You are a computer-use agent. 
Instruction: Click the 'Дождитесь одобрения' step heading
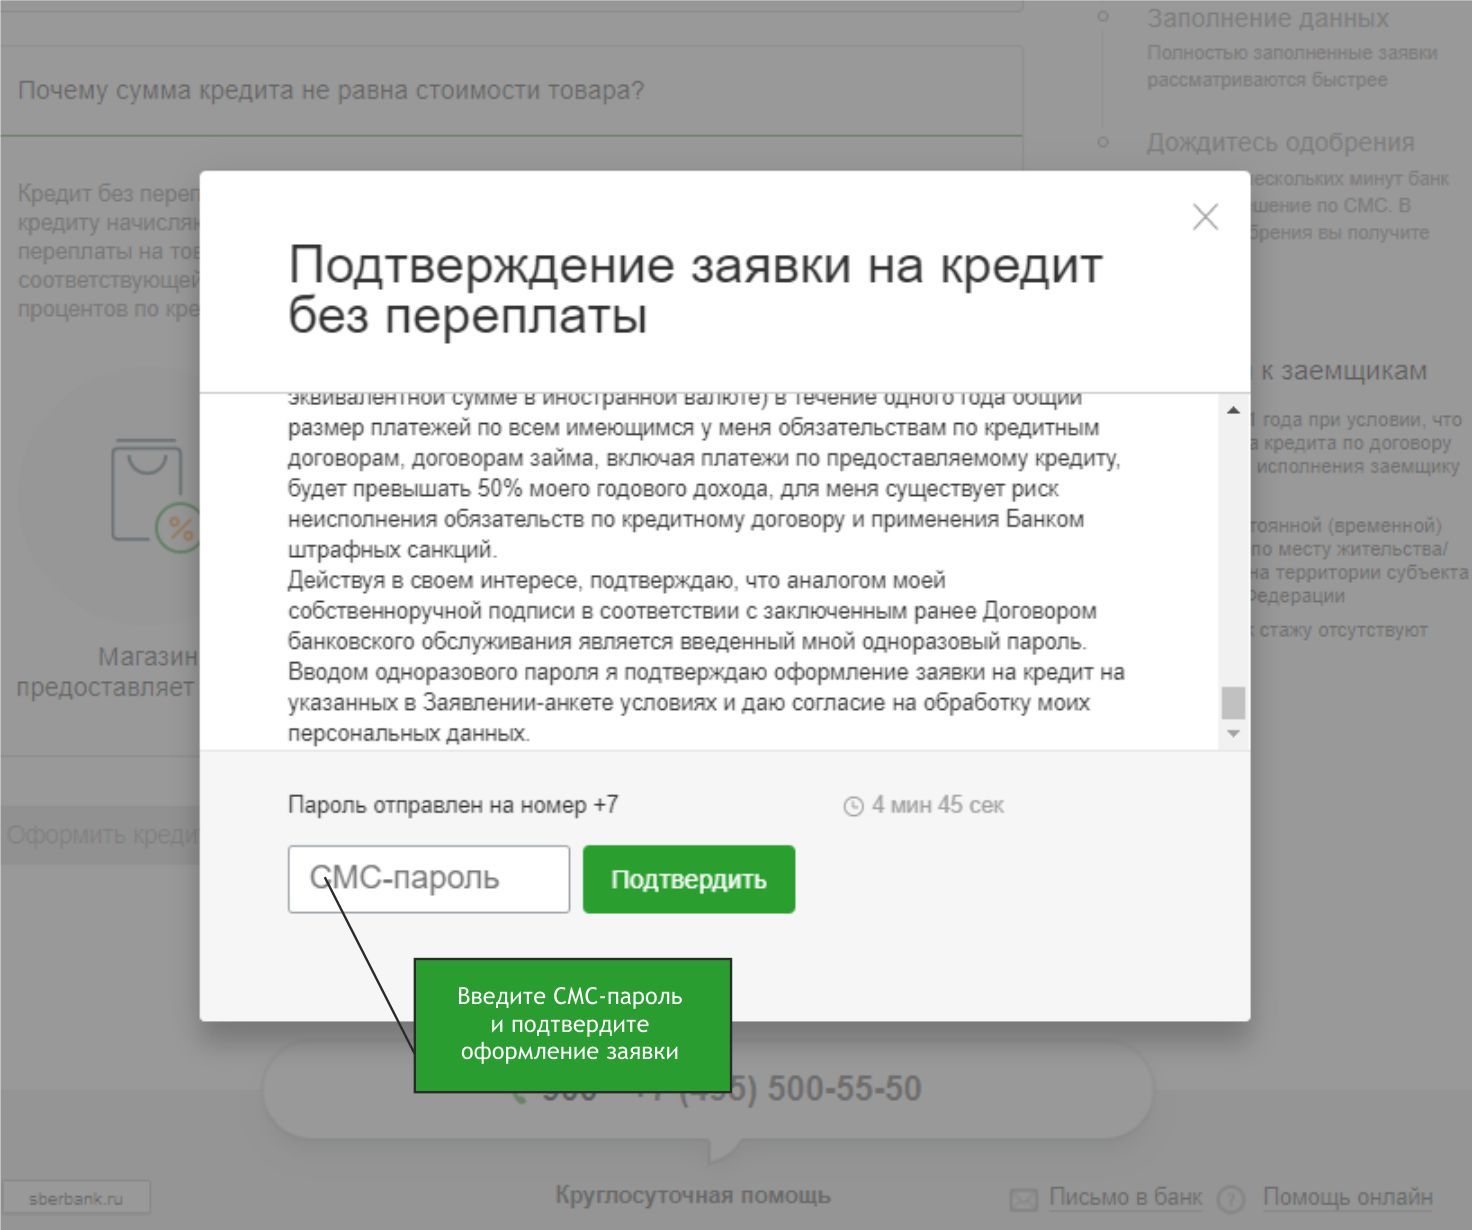click(x=1281, y=142)
